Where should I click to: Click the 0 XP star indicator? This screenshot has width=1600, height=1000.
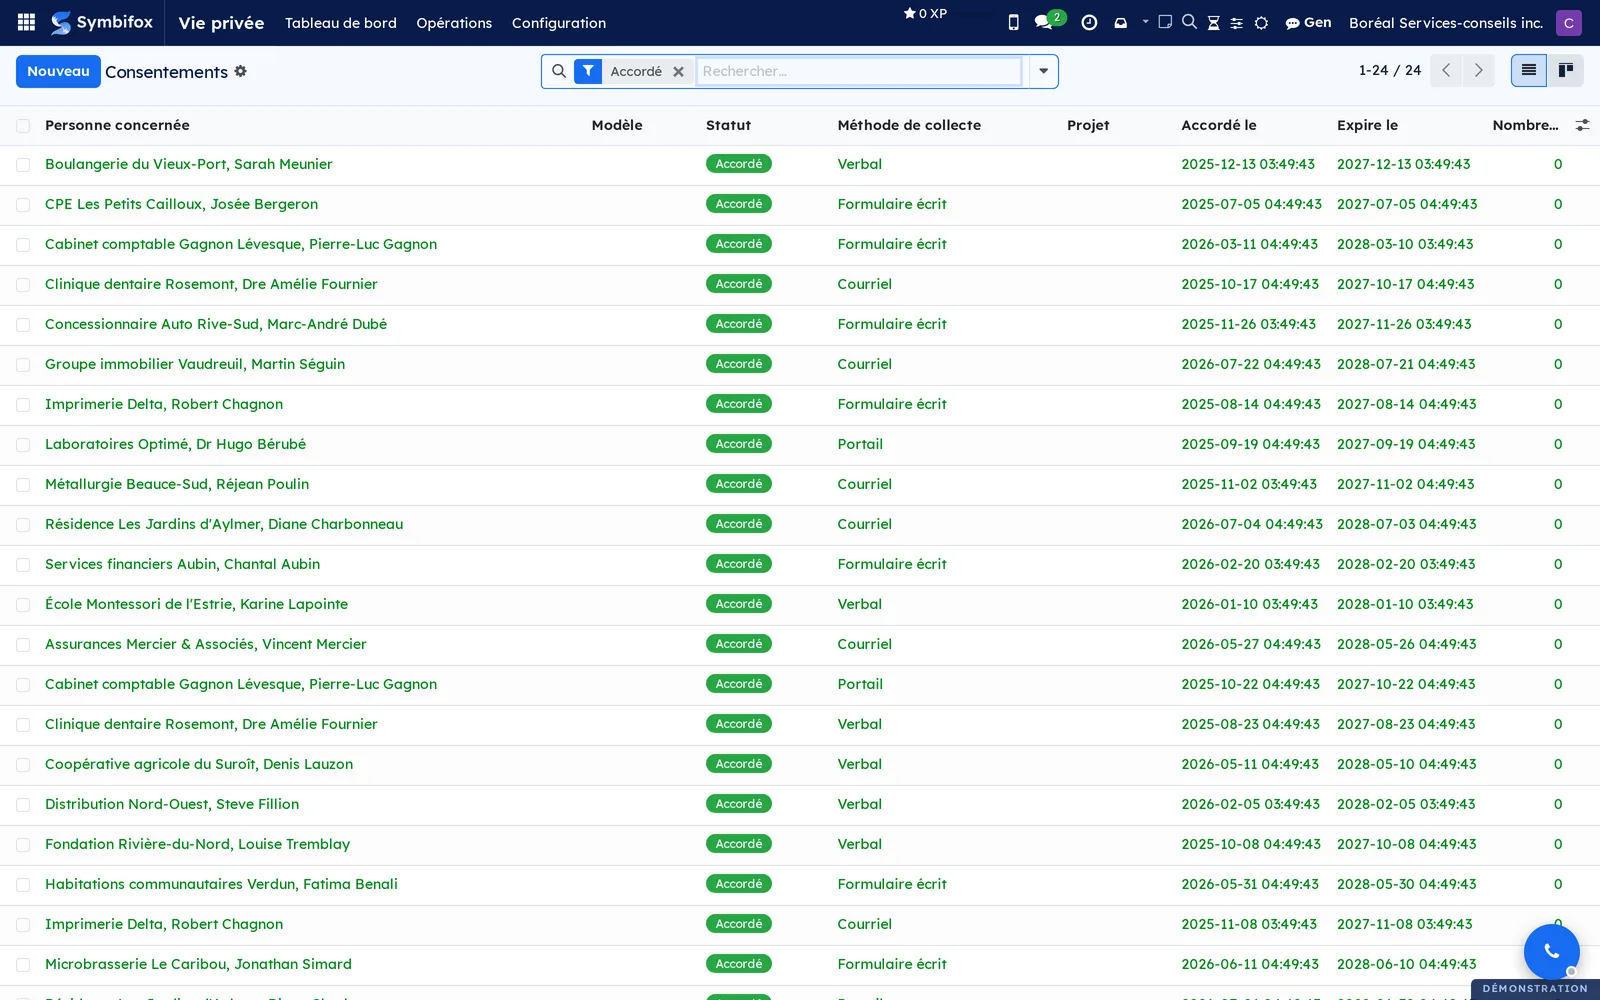pyautogui.click(x=925, y=13)
